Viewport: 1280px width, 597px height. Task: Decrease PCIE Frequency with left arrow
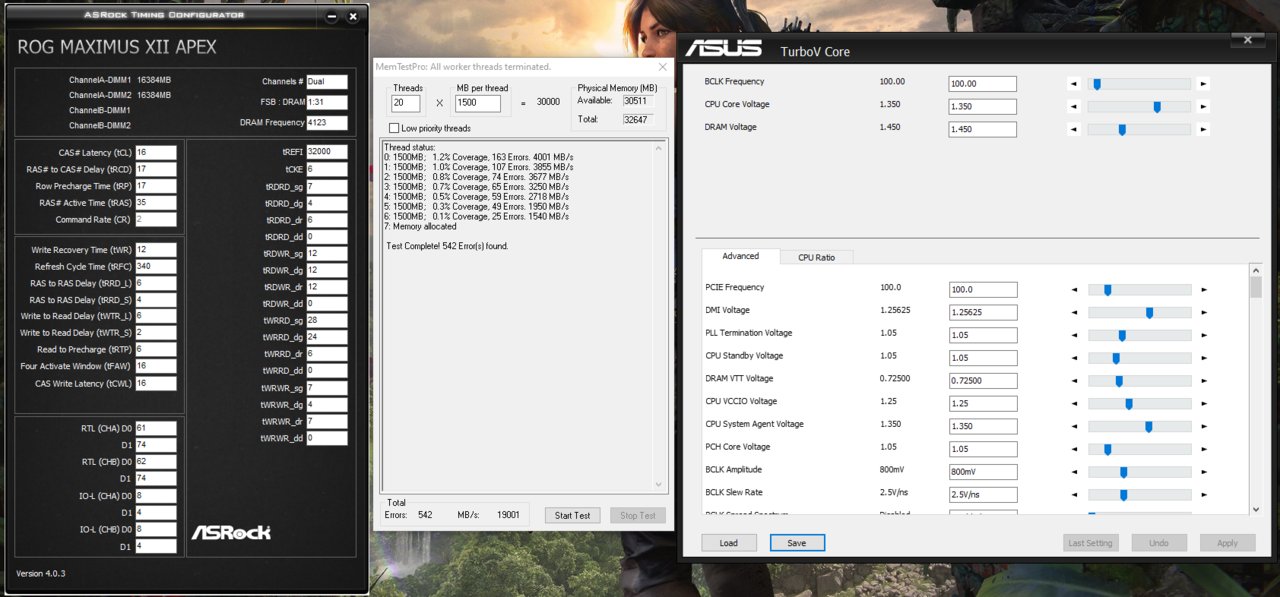pos(1075,289)
